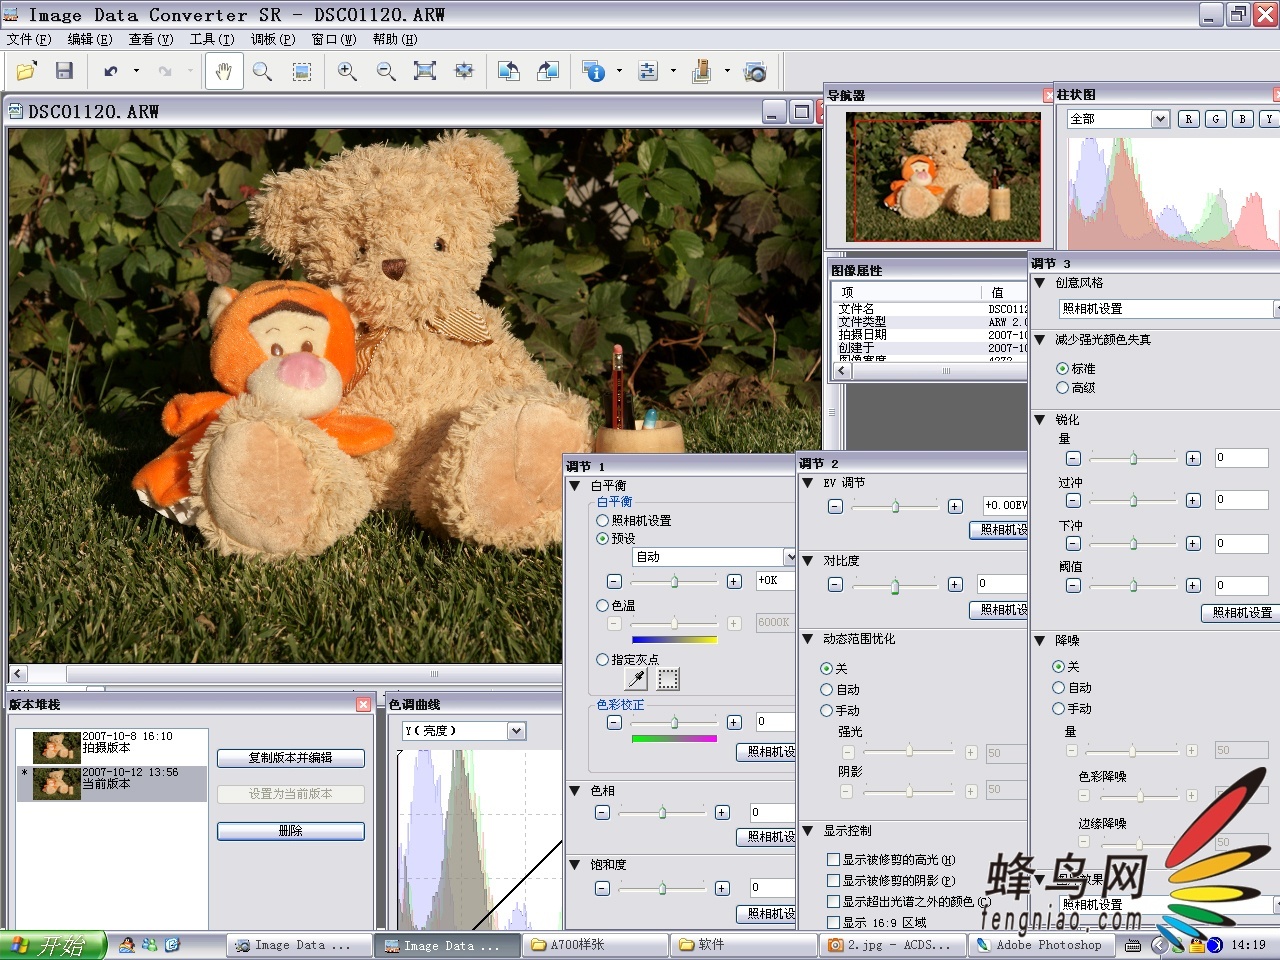Click the copy version and edit button
The image size is (1280, 960).
pos(291,758)
